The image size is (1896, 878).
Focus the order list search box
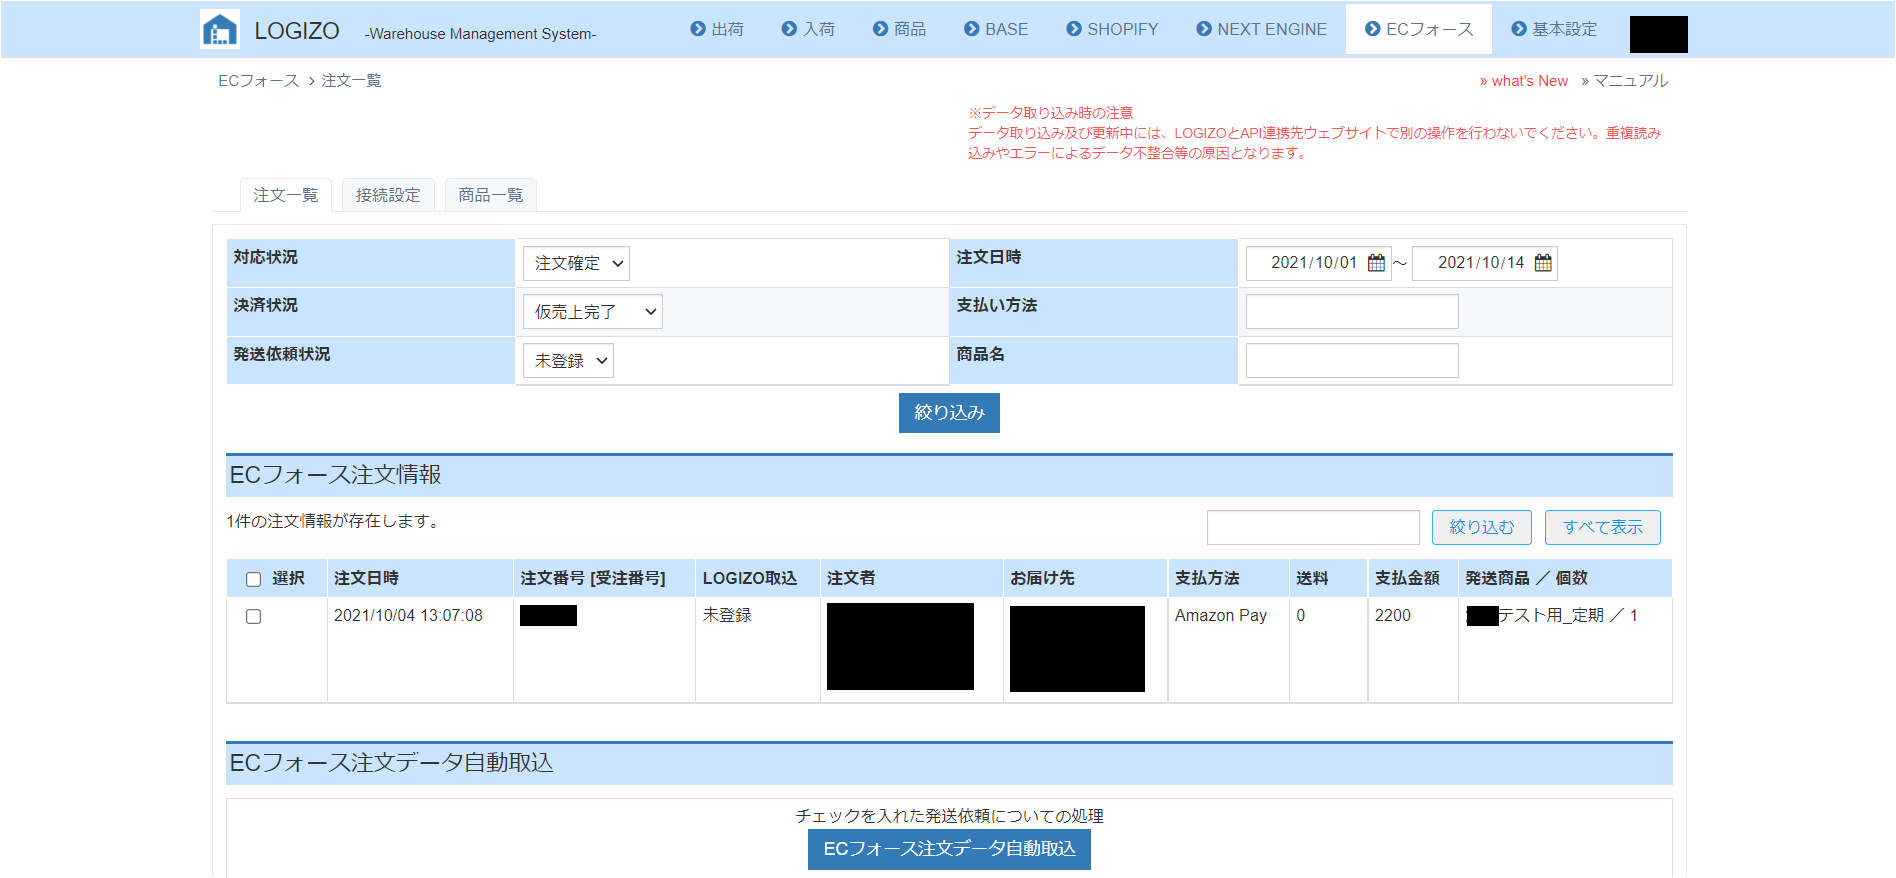pyautogui.click(x=1313, y=527)
